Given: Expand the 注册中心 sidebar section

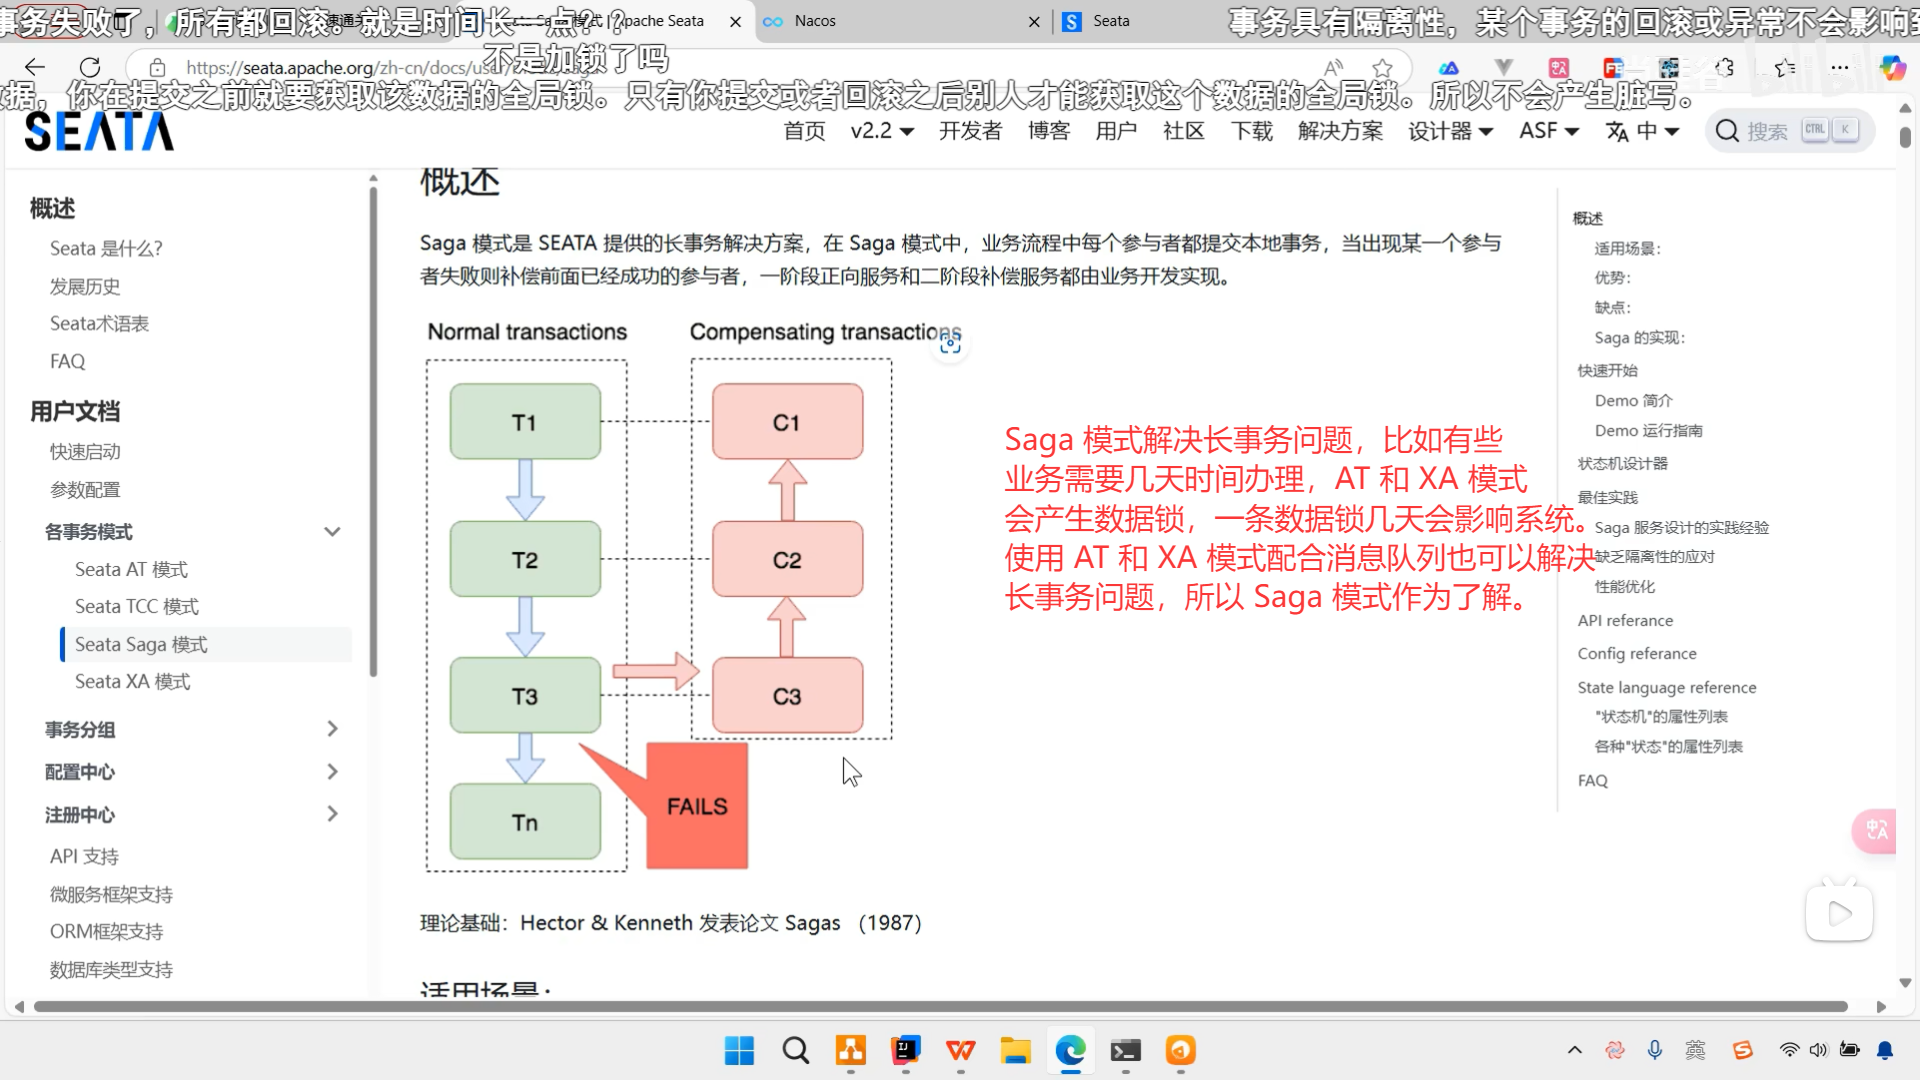Looking at the screenshot, I should click(332, 814).
